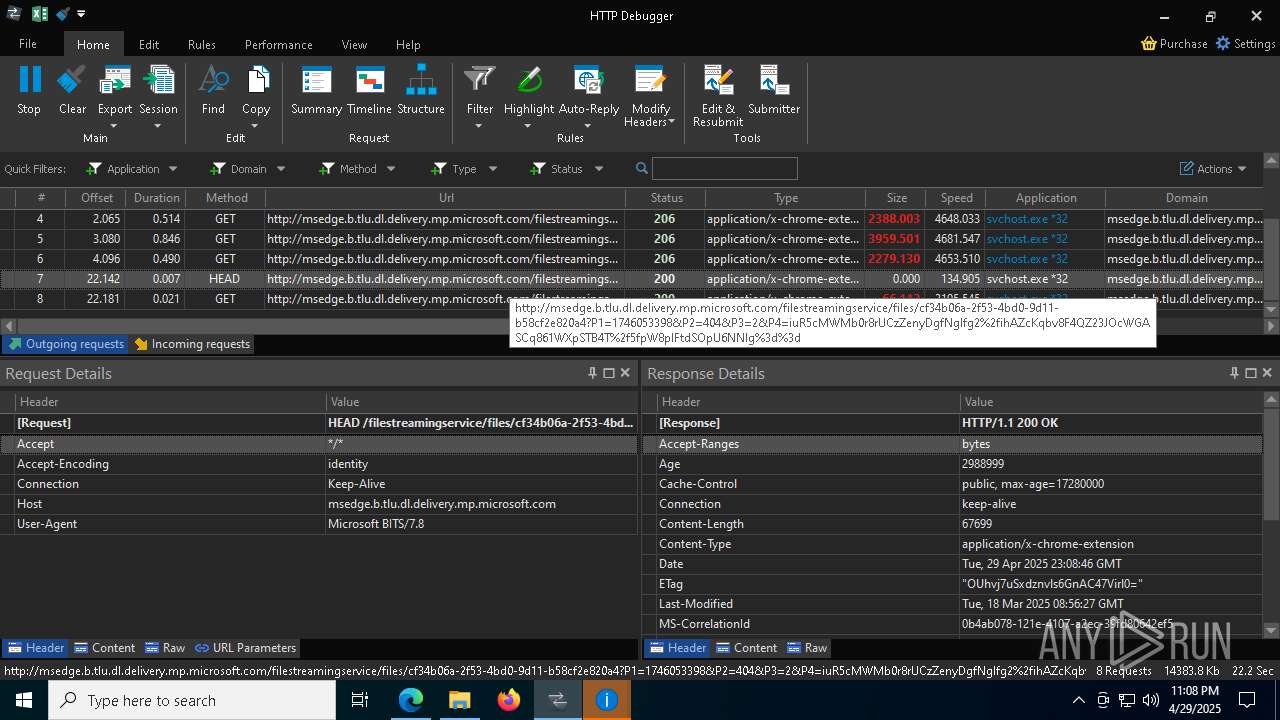The width and height of the screenshot is (1280, 720).
Task: Click the Excel icon in title bar
Action: (40, 14)
